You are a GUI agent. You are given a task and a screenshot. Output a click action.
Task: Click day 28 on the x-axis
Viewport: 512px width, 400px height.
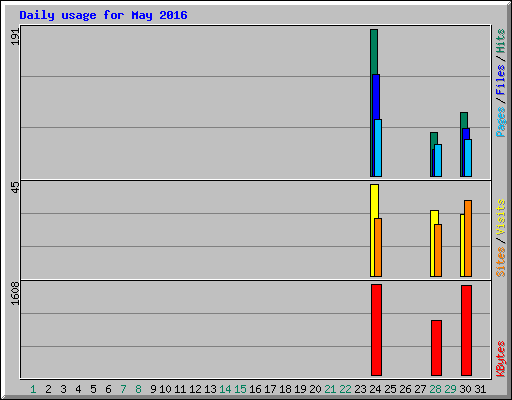[435, 389]
